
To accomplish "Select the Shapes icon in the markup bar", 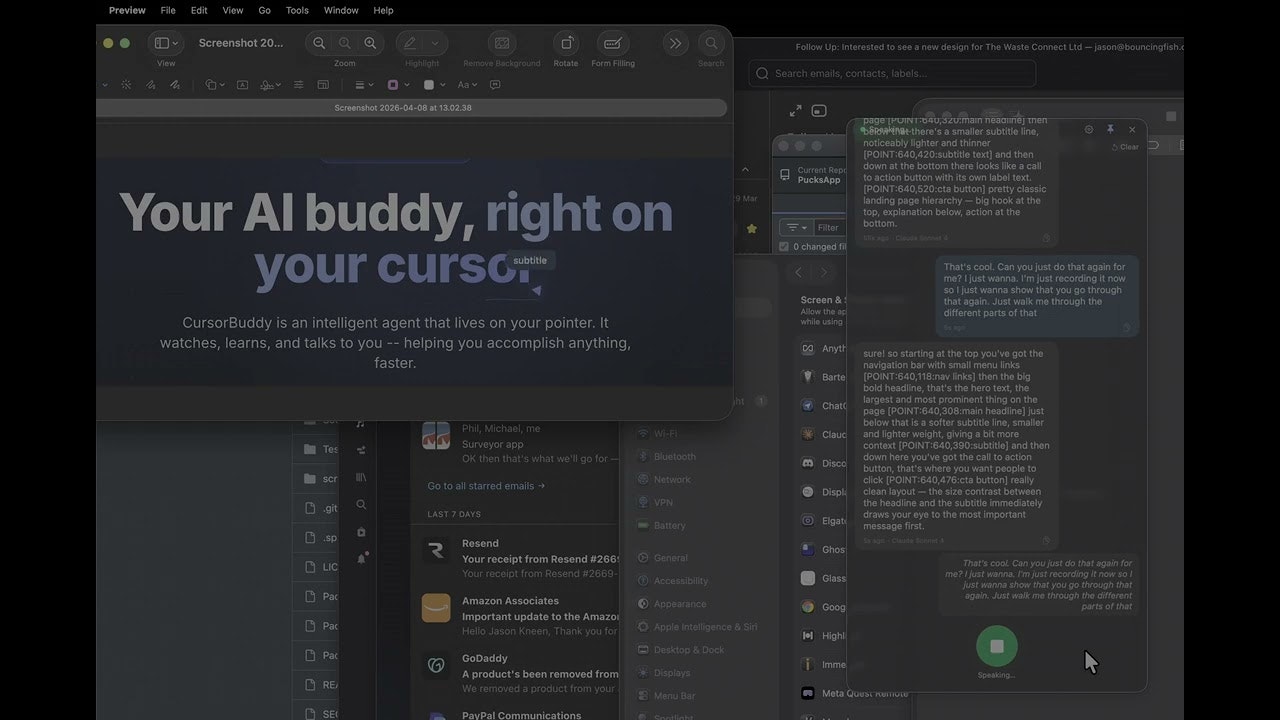I will [211, 85].
